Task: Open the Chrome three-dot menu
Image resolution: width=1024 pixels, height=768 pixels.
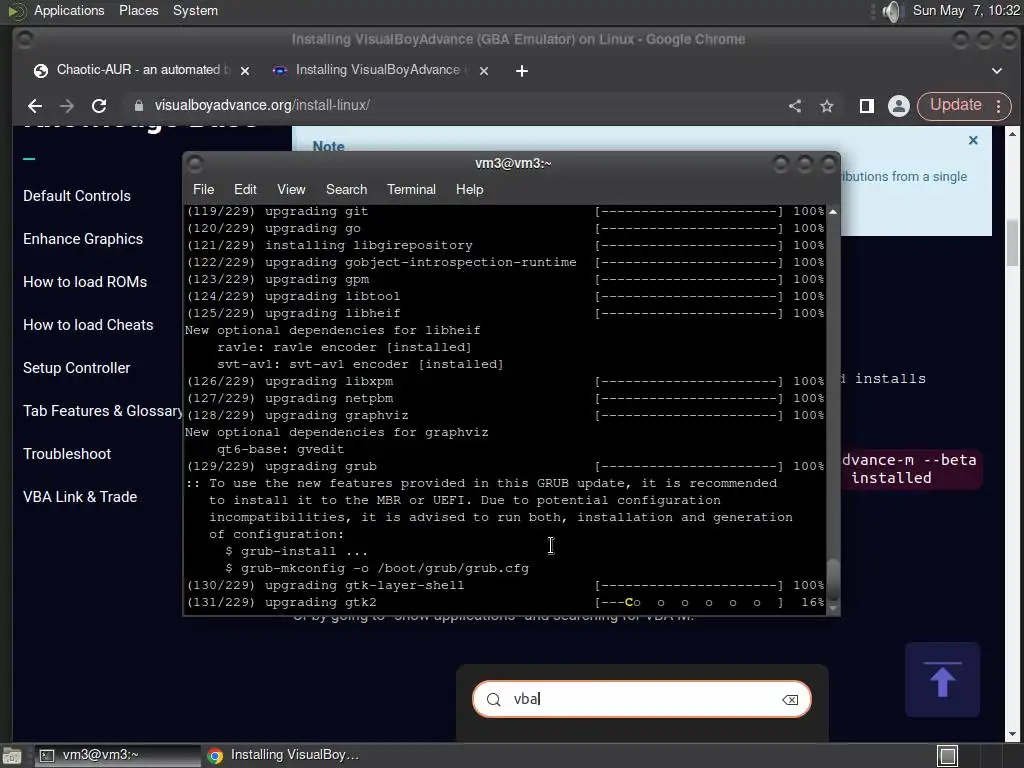Action: tap(999, 106)
